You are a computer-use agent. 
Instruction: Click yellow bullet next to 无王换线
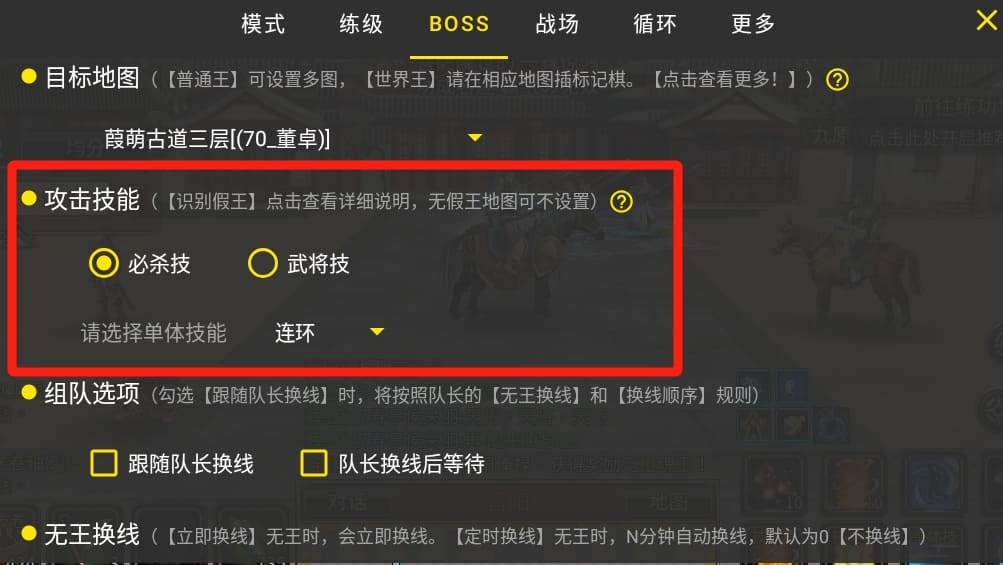(29, 533)
